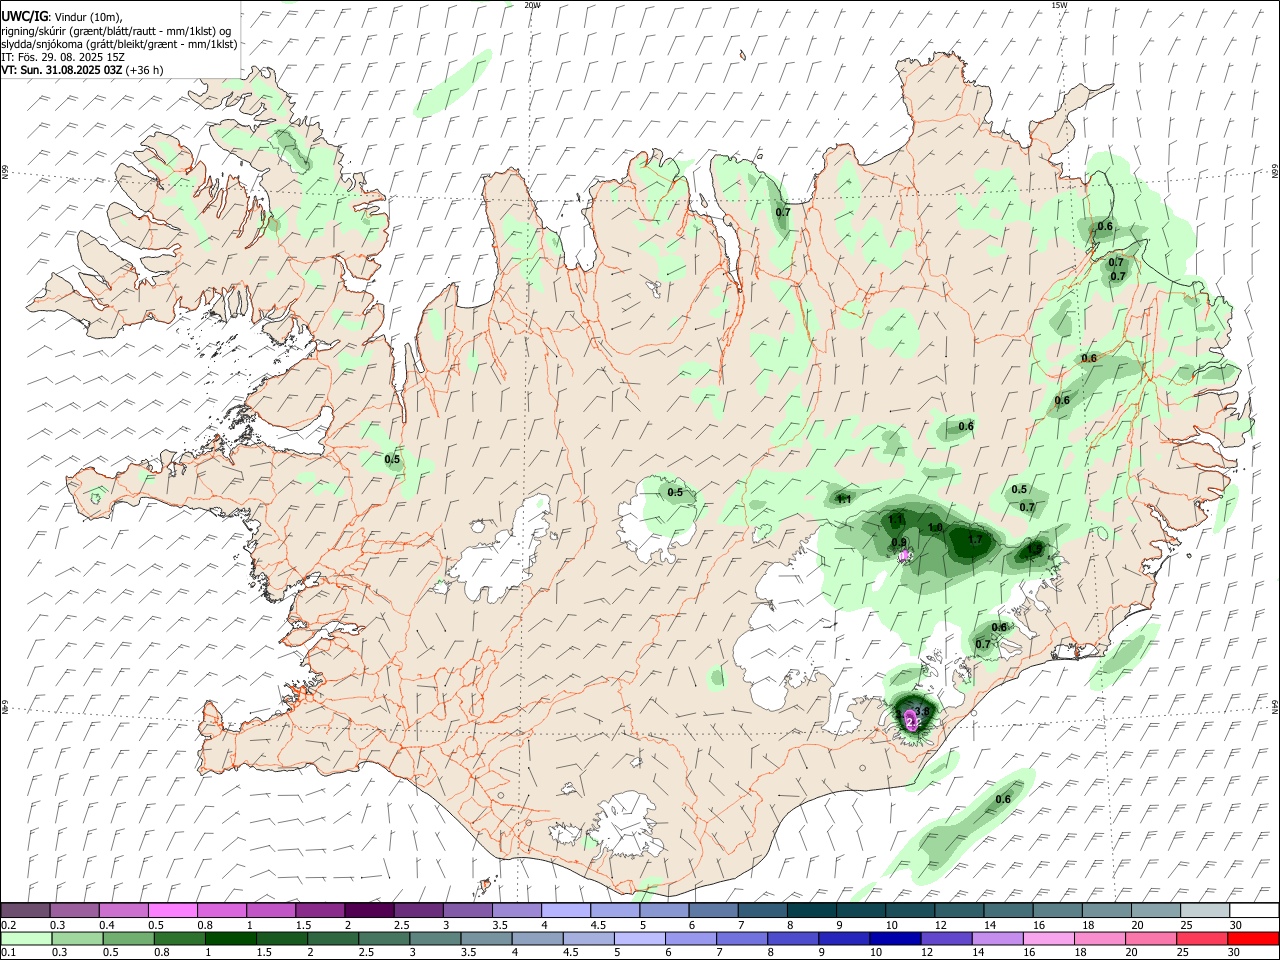Screen dimensions: 1280x960
Task: Click the white 30 swatch ending the upper legend
Action: coord(1253,911)
